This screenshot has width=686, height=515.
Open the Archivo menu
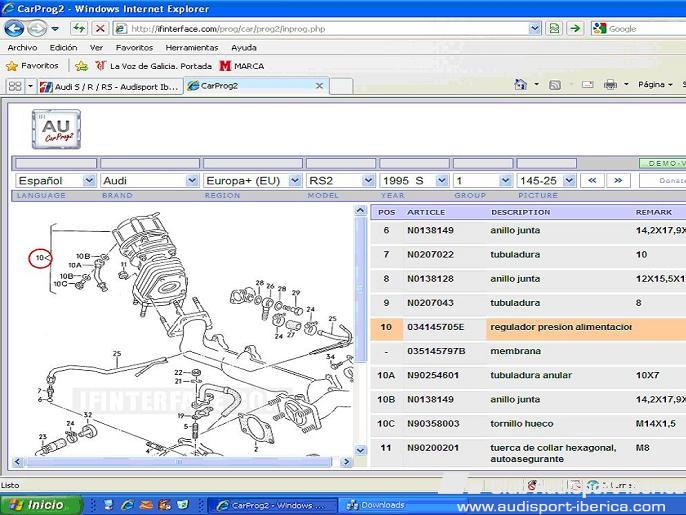pyautogui.click(x=22, y=47)
